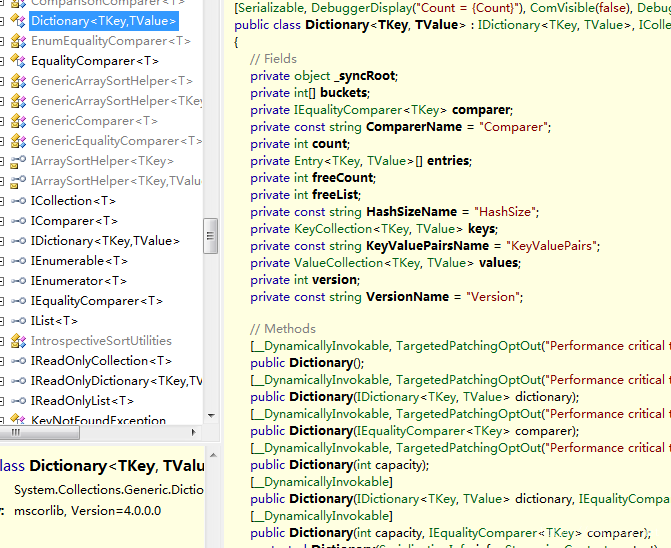Click the IComparer<T> interface icon
This screenshot has height=548, width=671.
tap(18, 221)
